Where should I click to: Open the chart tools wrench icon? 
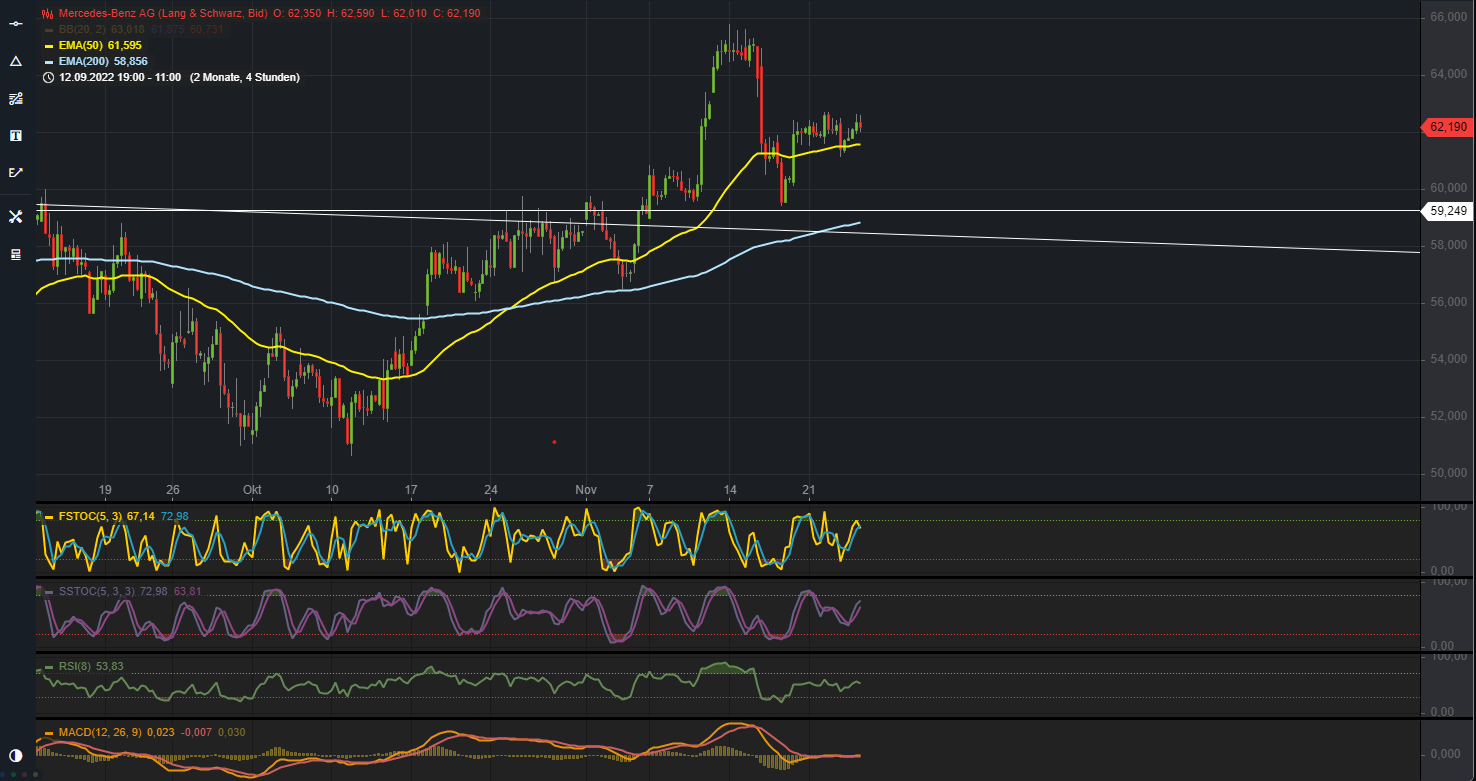(x=15, y=215)
